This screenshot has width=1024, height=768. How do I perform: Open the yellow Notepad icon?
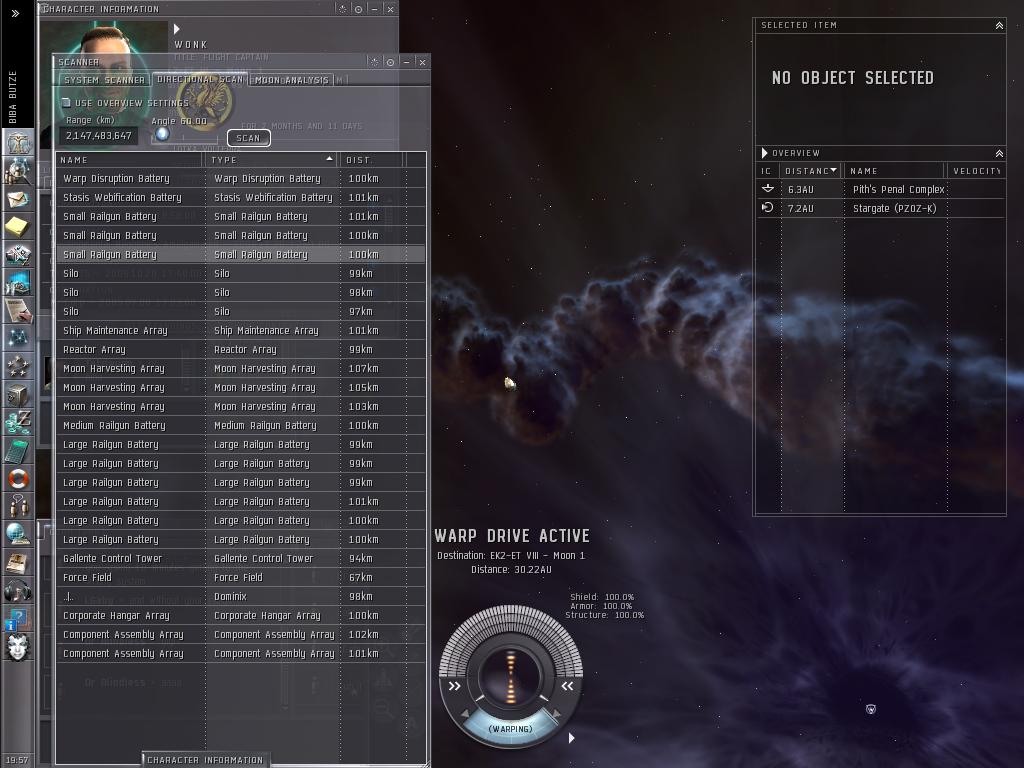coord(18,227)
